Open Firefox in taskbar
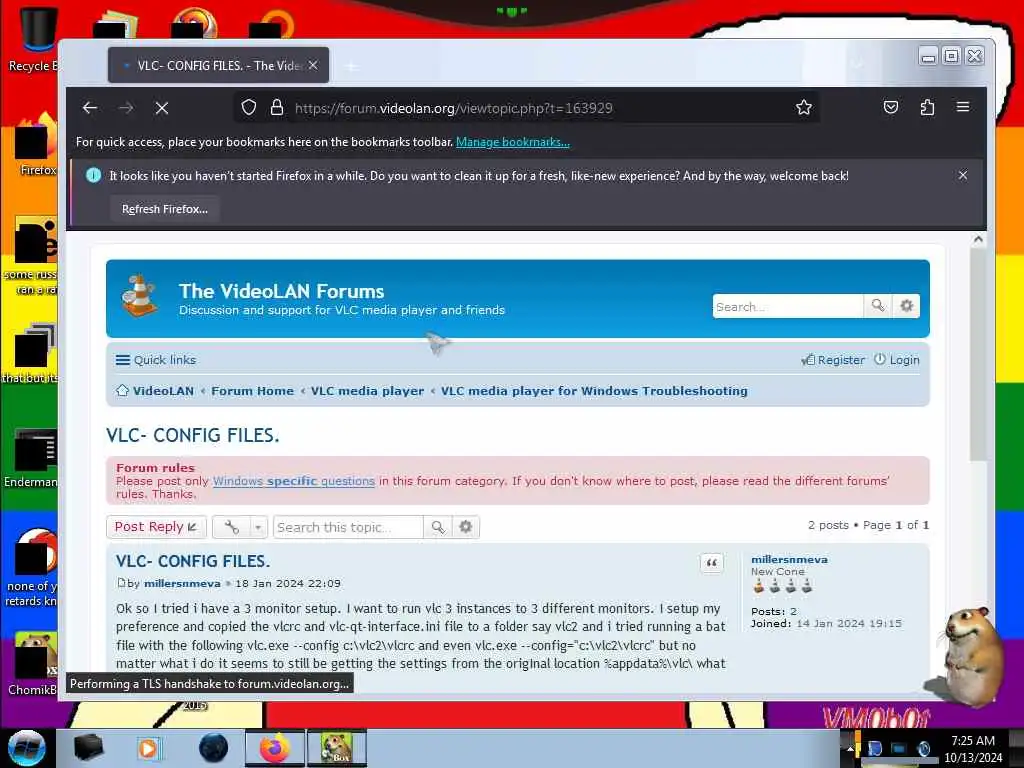 point(275,748)
